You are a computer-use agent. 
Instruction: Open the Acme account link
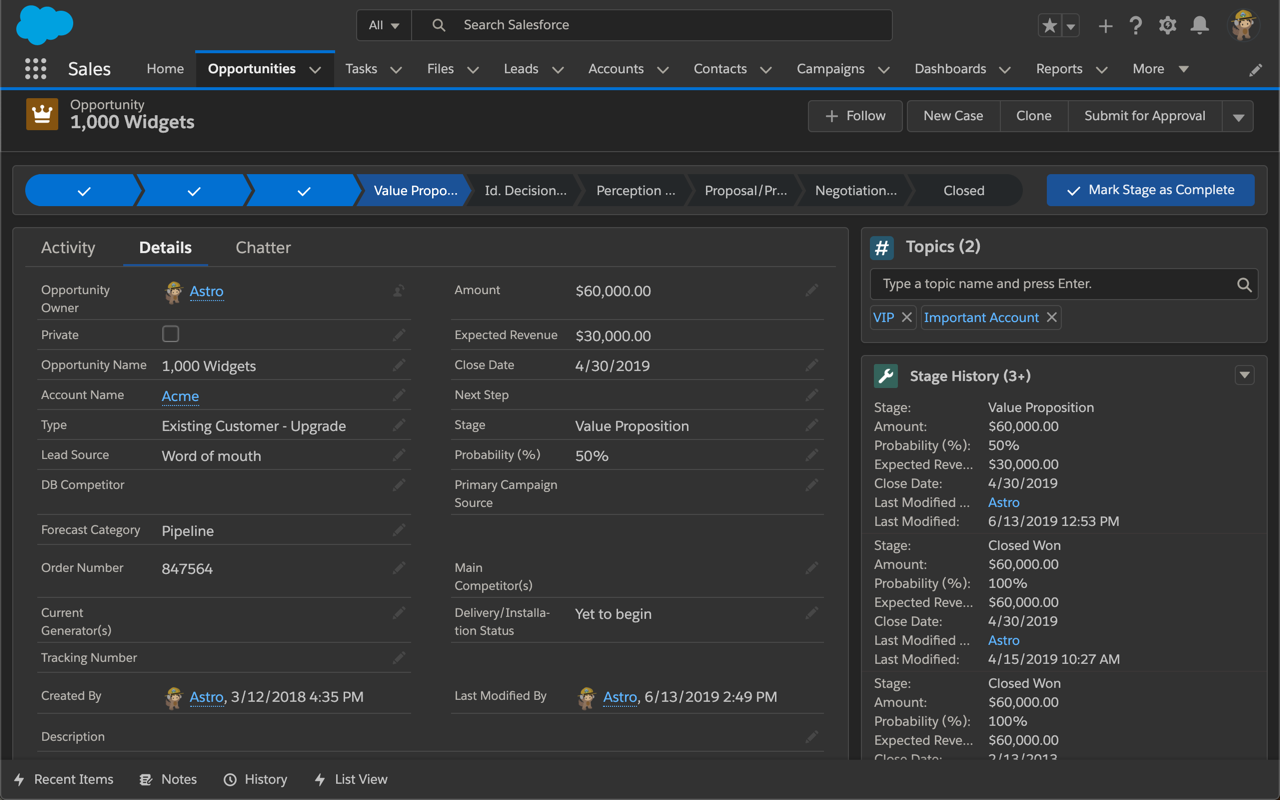(180, 396)
